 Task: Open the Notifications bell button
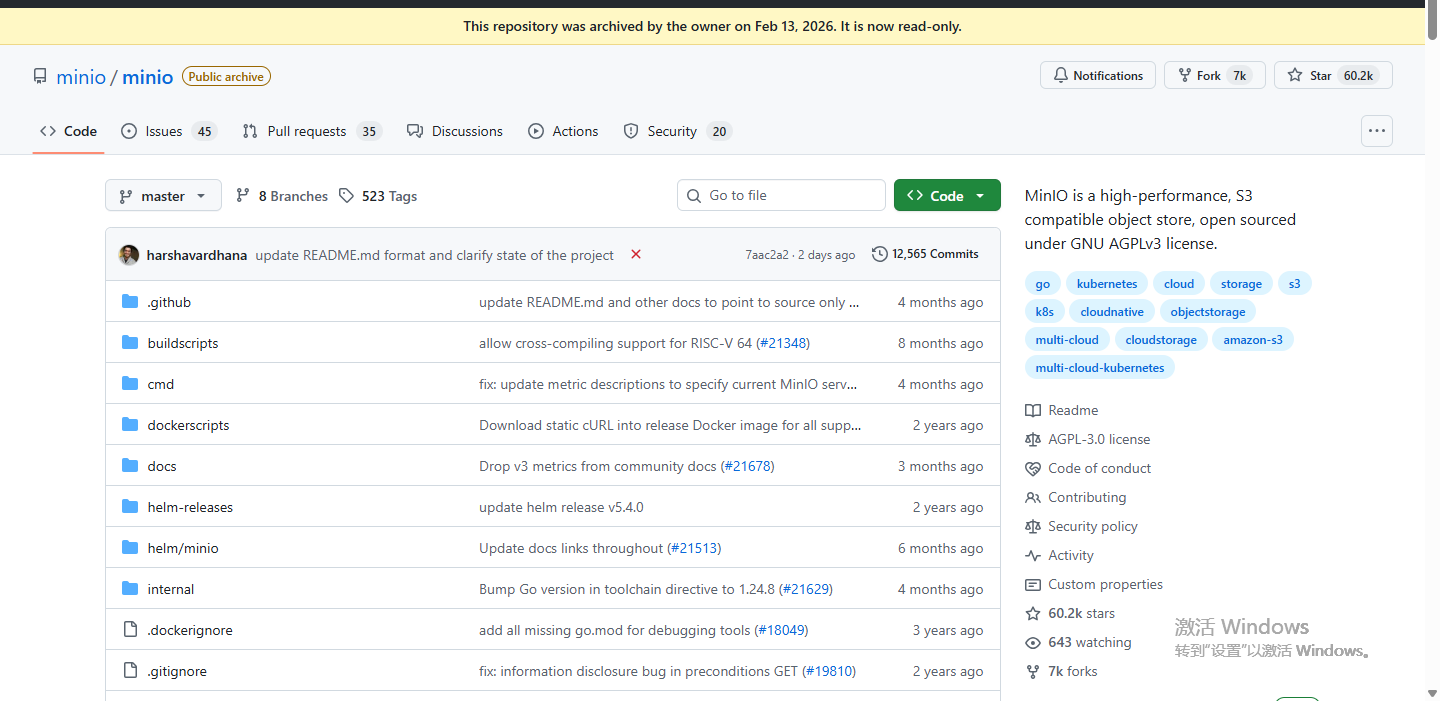tap(1098, 76)
